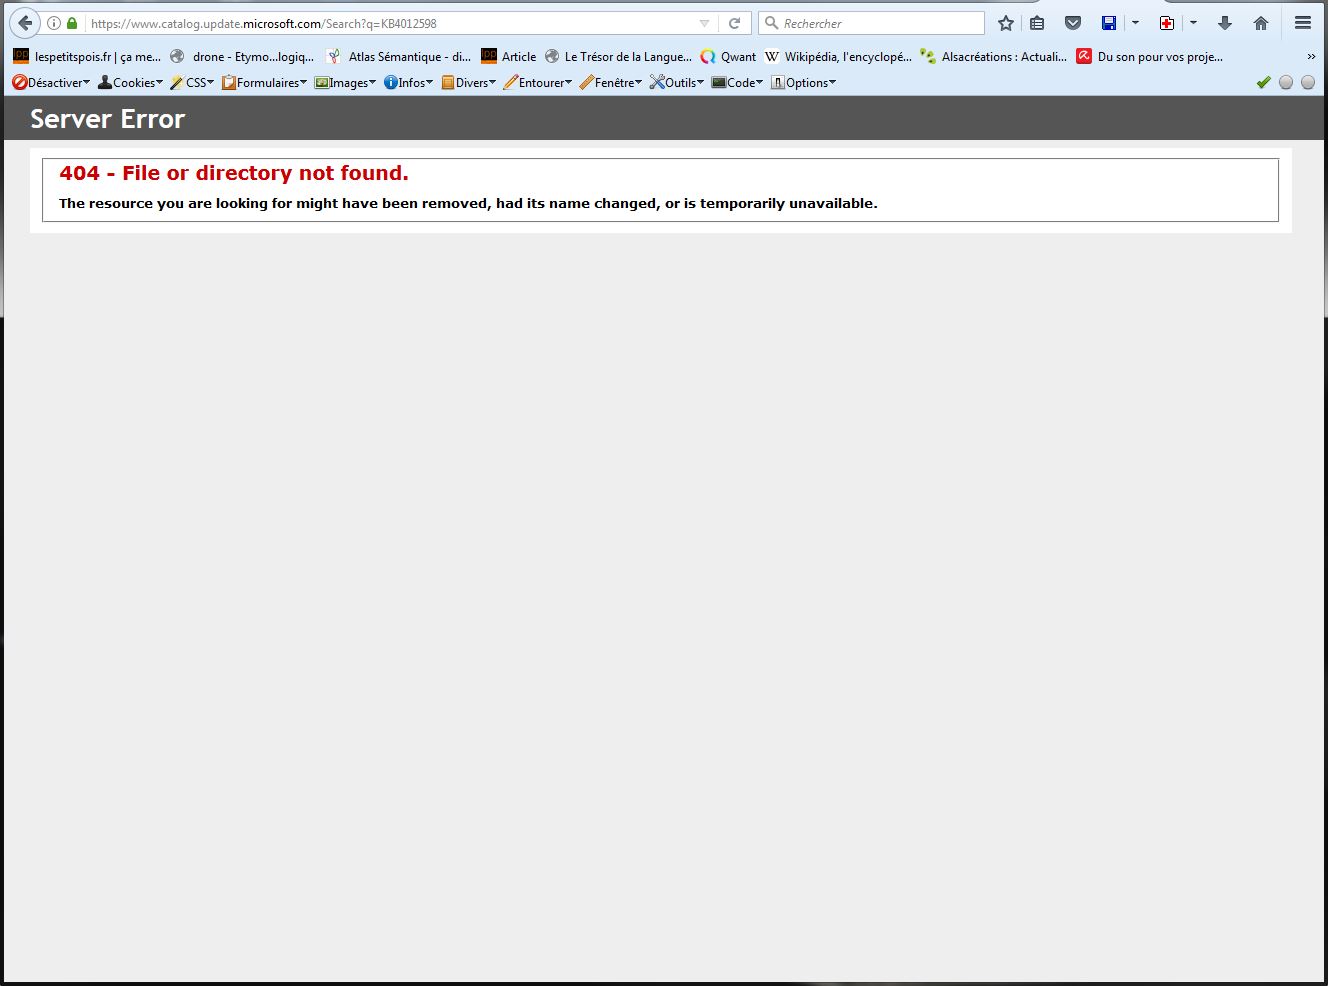The height and width of the screenshot is (986, 1328).
Task: Open the Formulaires toolbar menu
Action: [x=264, y=83]
